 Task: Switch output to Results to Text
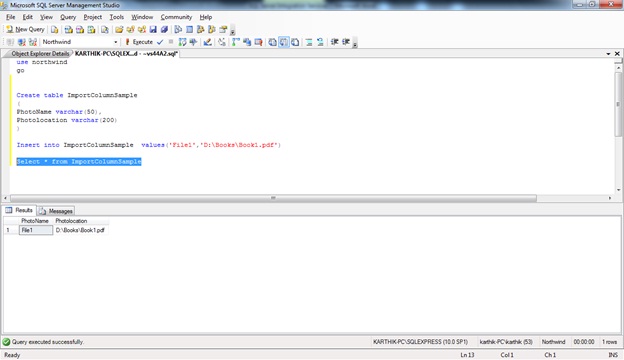tap(272, 42)
